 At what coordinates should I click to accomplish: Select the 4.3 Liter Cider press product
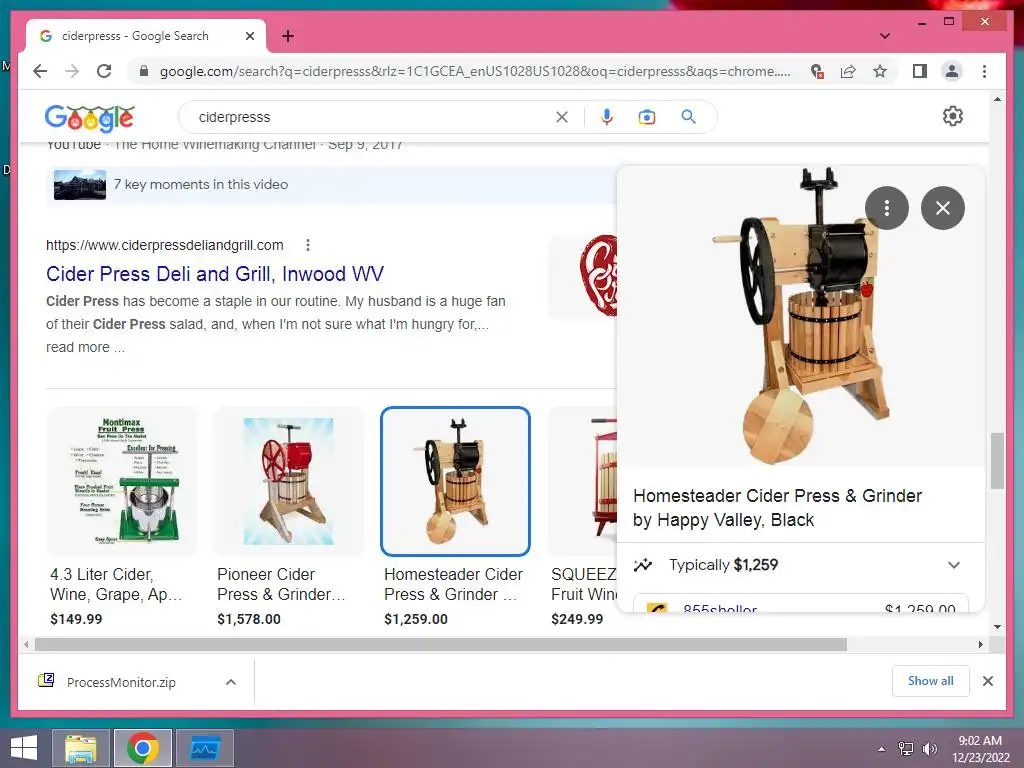(x=121, y=481)
